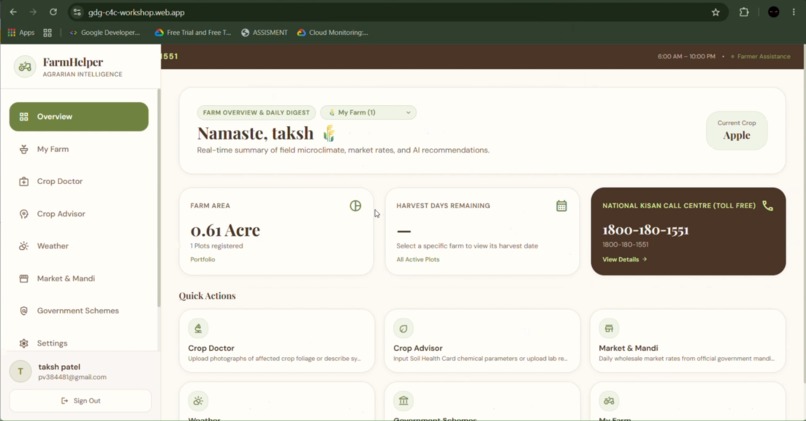Click the Farm Area pie chart icon
This screenshot has height=421, width=806.
pos(355,206)
